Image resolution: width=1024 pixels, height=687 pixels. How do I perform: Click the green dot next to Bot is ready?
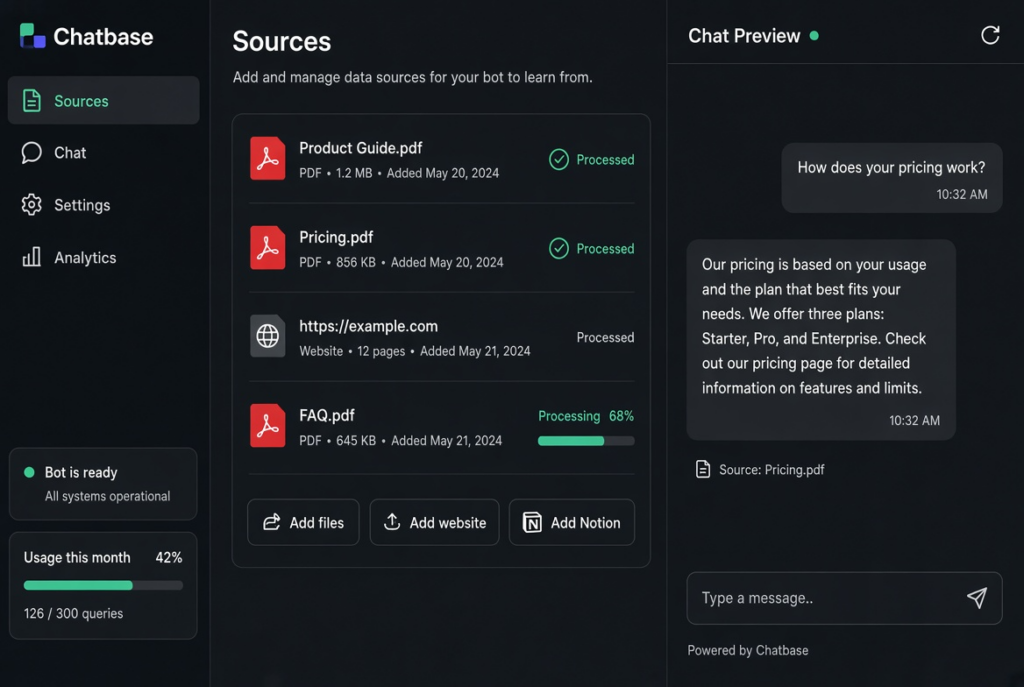[29, 472]
